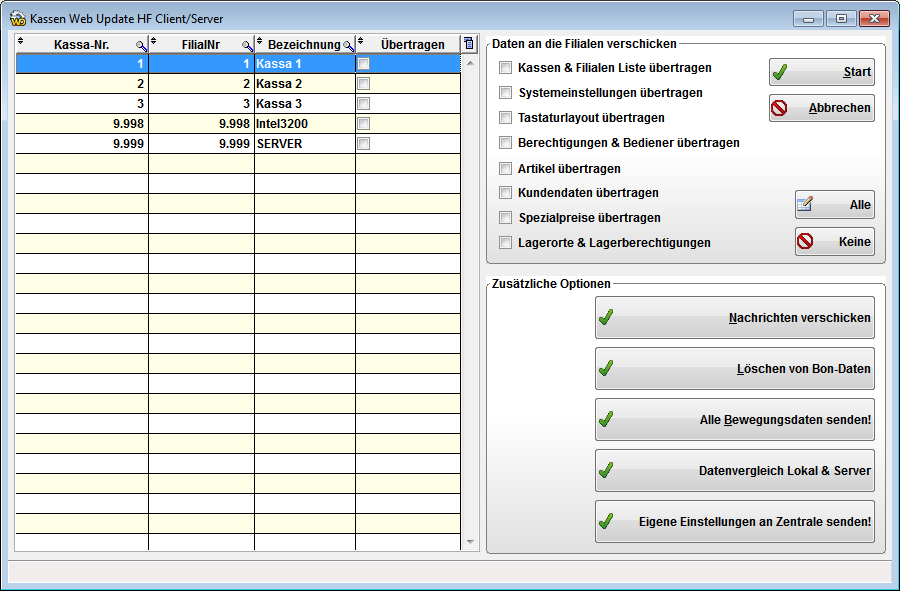Enable Kassen & Filialen Liste übertragen
Image resolution: width=900 pixels, height=591 pixels.
tap(505, 68)
